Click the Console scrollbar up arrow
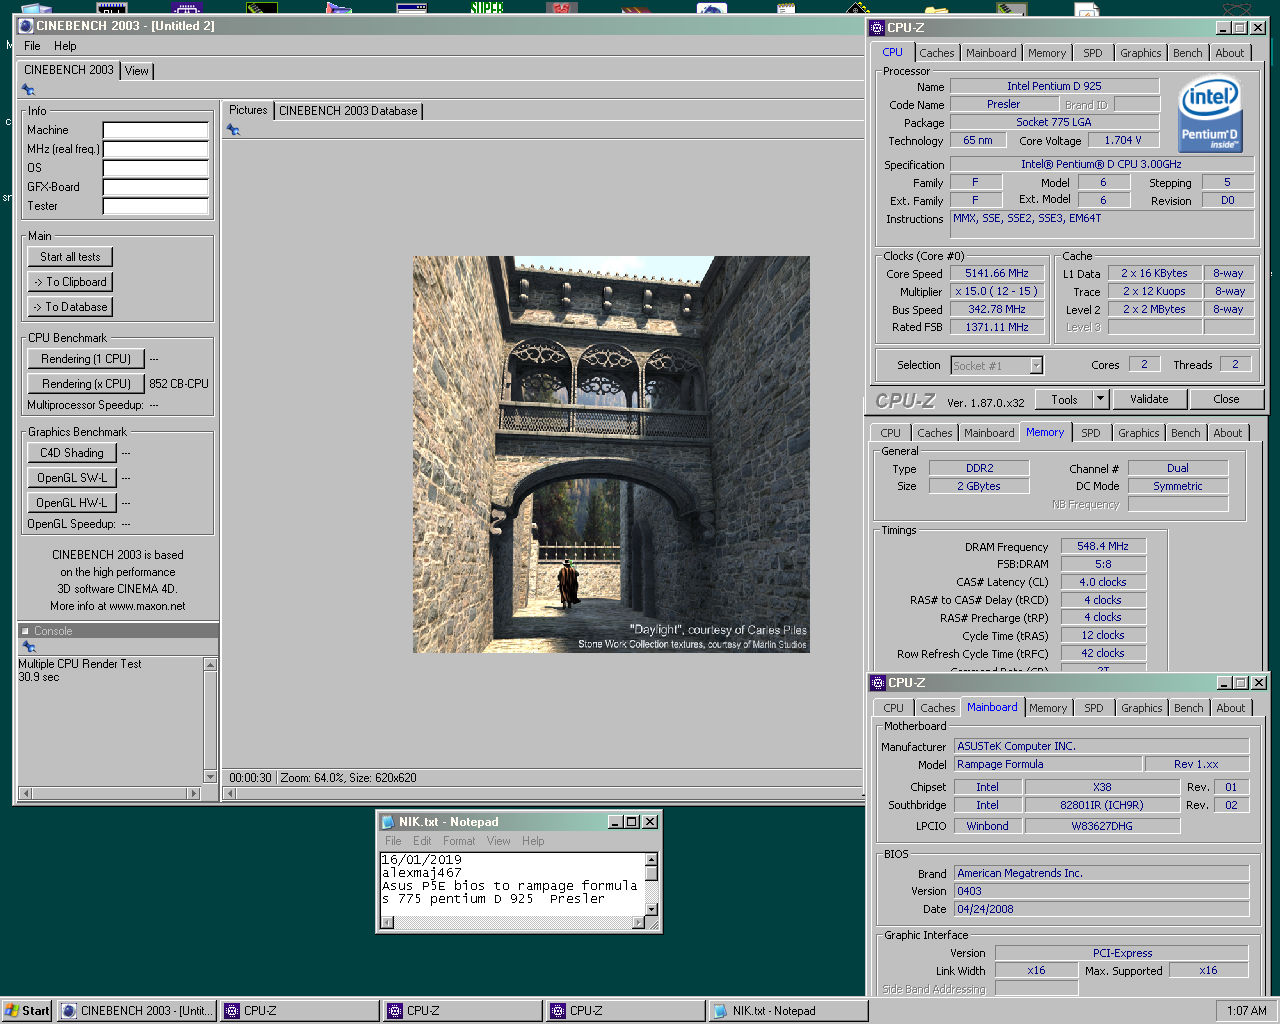This screenshot has width=1280, height=1024. [210, 665]
